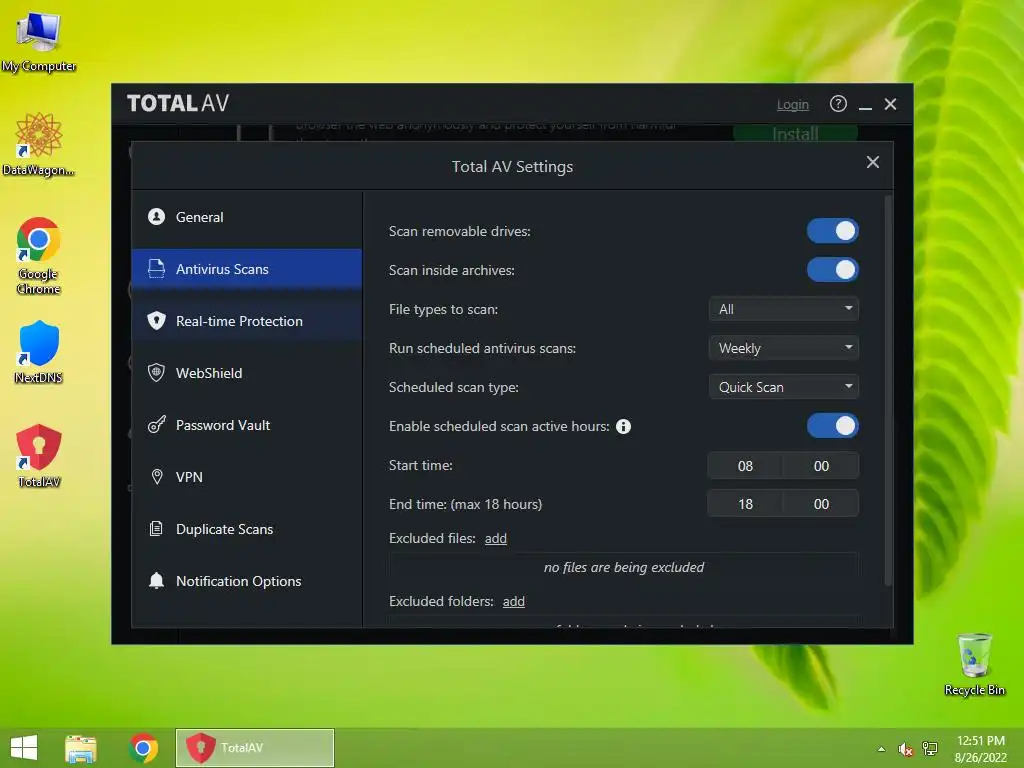This screenshot has height=768, width=1024.
Task: Click the Google Chrome desktop shortcut
Action: (39, 256)
